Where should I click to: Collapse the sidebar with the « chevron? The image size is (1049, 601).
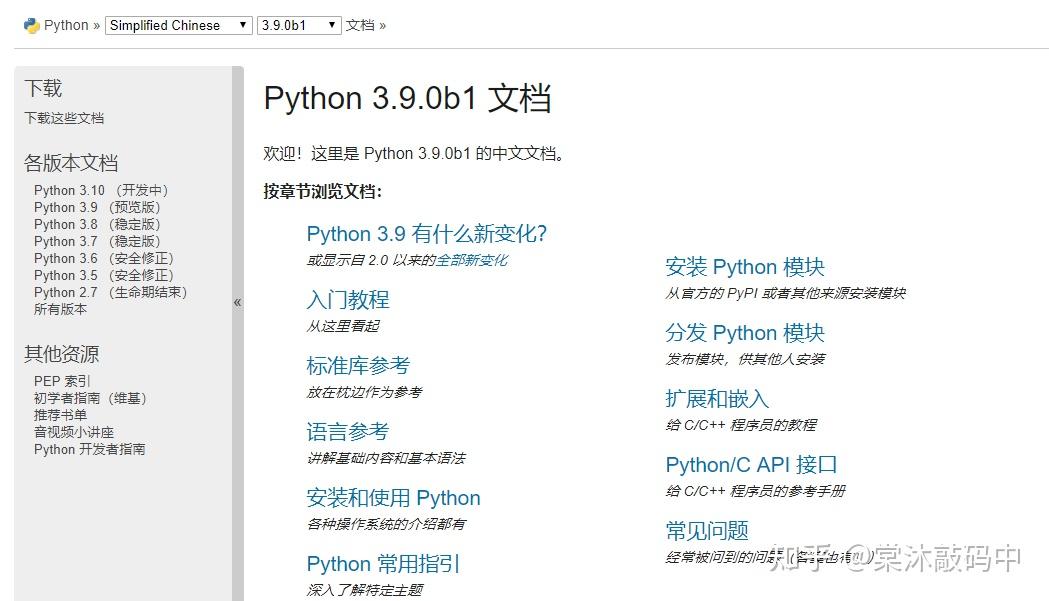tap(238, 300)
